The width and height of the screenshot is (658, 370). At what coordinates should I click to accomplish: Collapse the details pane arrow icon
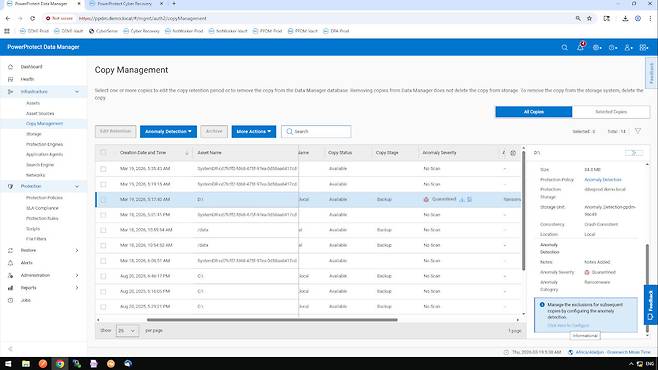point(633,153)
